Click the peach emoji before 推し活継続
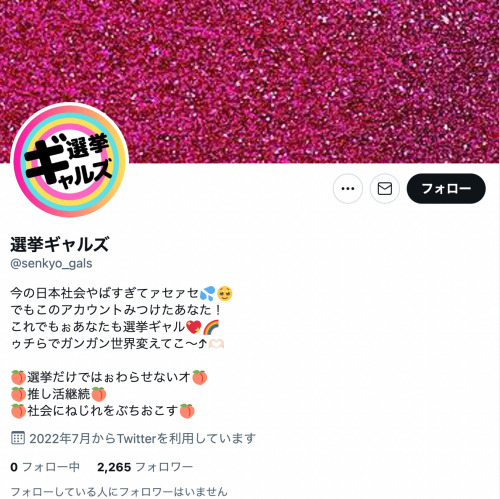The width and height of the screenshot is (500, 499). tap(18, 394)
